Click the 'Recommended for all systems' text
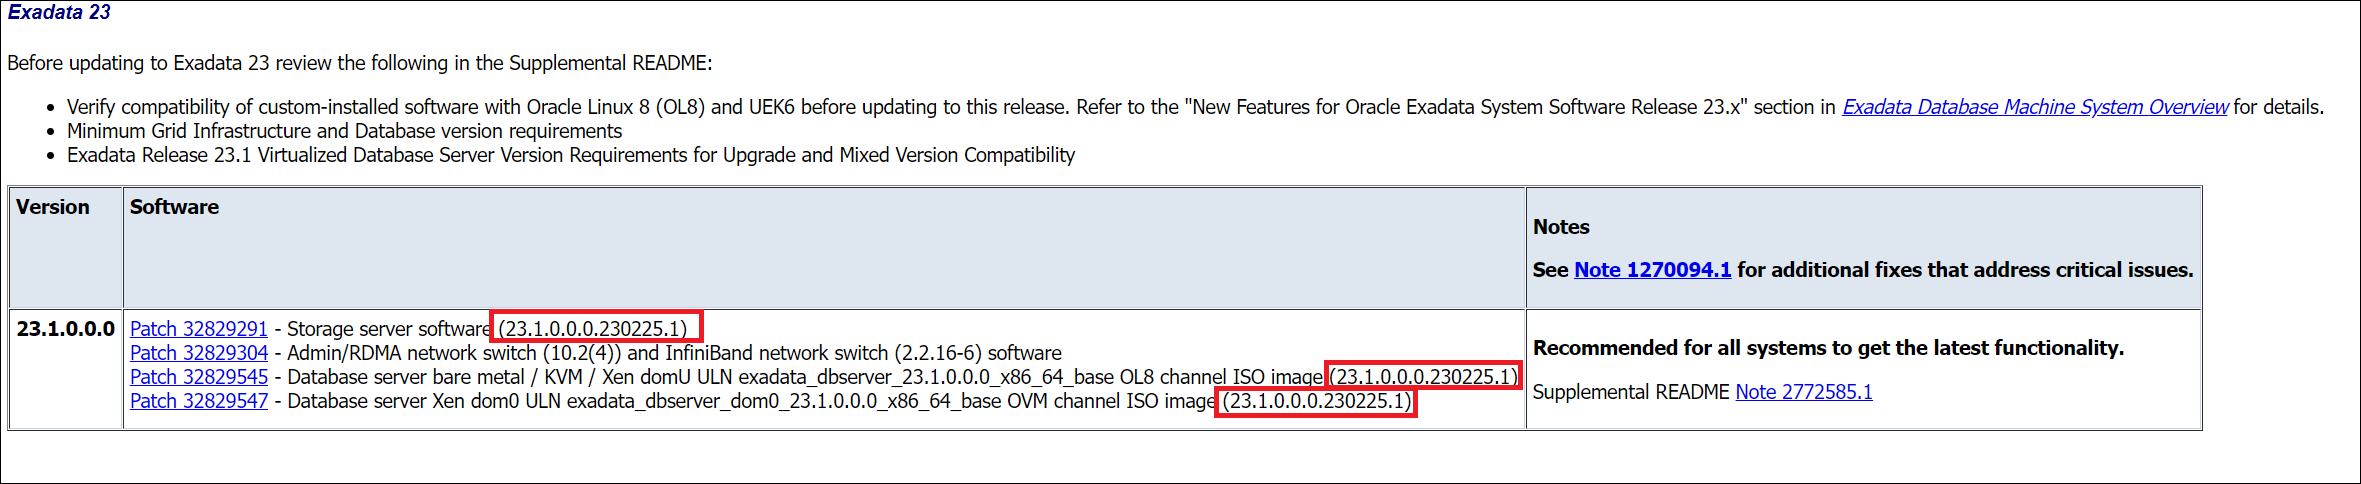This screenshot has width=2361, height=484. point(1828,348)
